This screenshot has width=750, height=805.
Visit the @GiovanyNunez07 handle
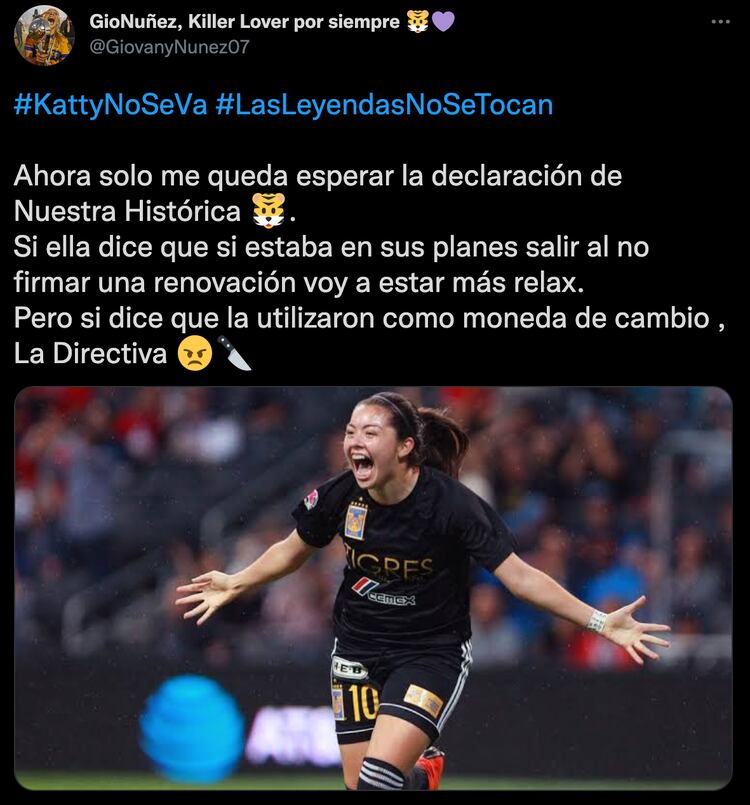click(169, 47)
